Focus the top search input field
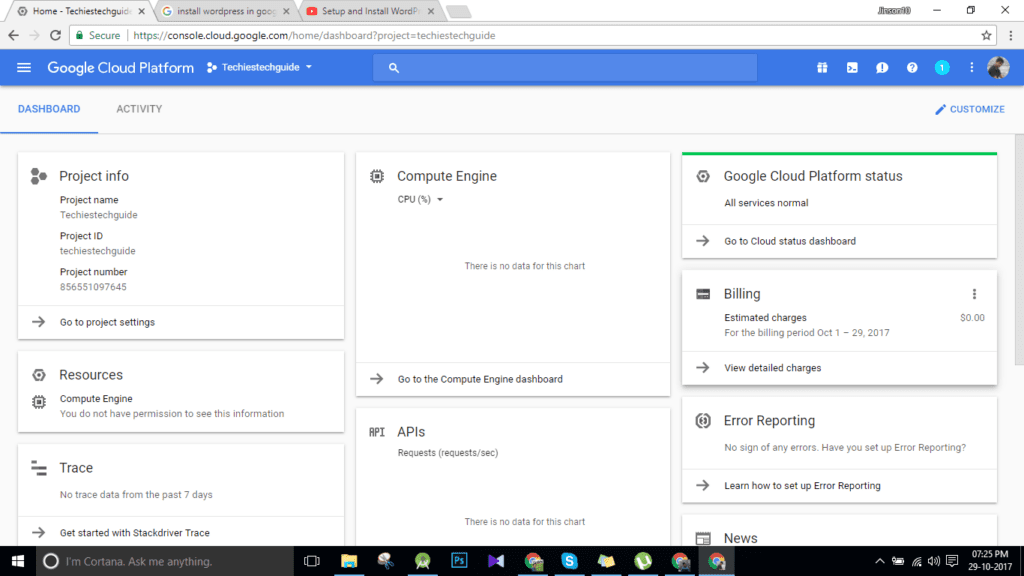Screen dimensions: 1024x576 565,67
